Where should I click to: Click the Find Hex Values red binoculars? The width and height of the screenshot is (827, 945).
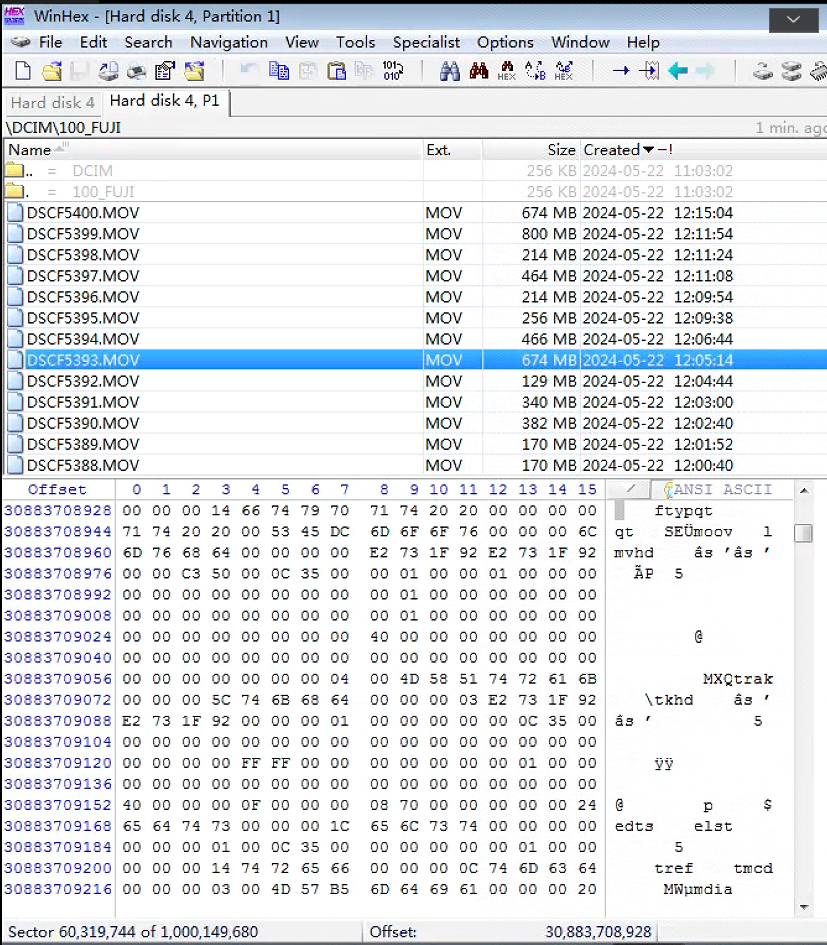(x=479, y=71)
